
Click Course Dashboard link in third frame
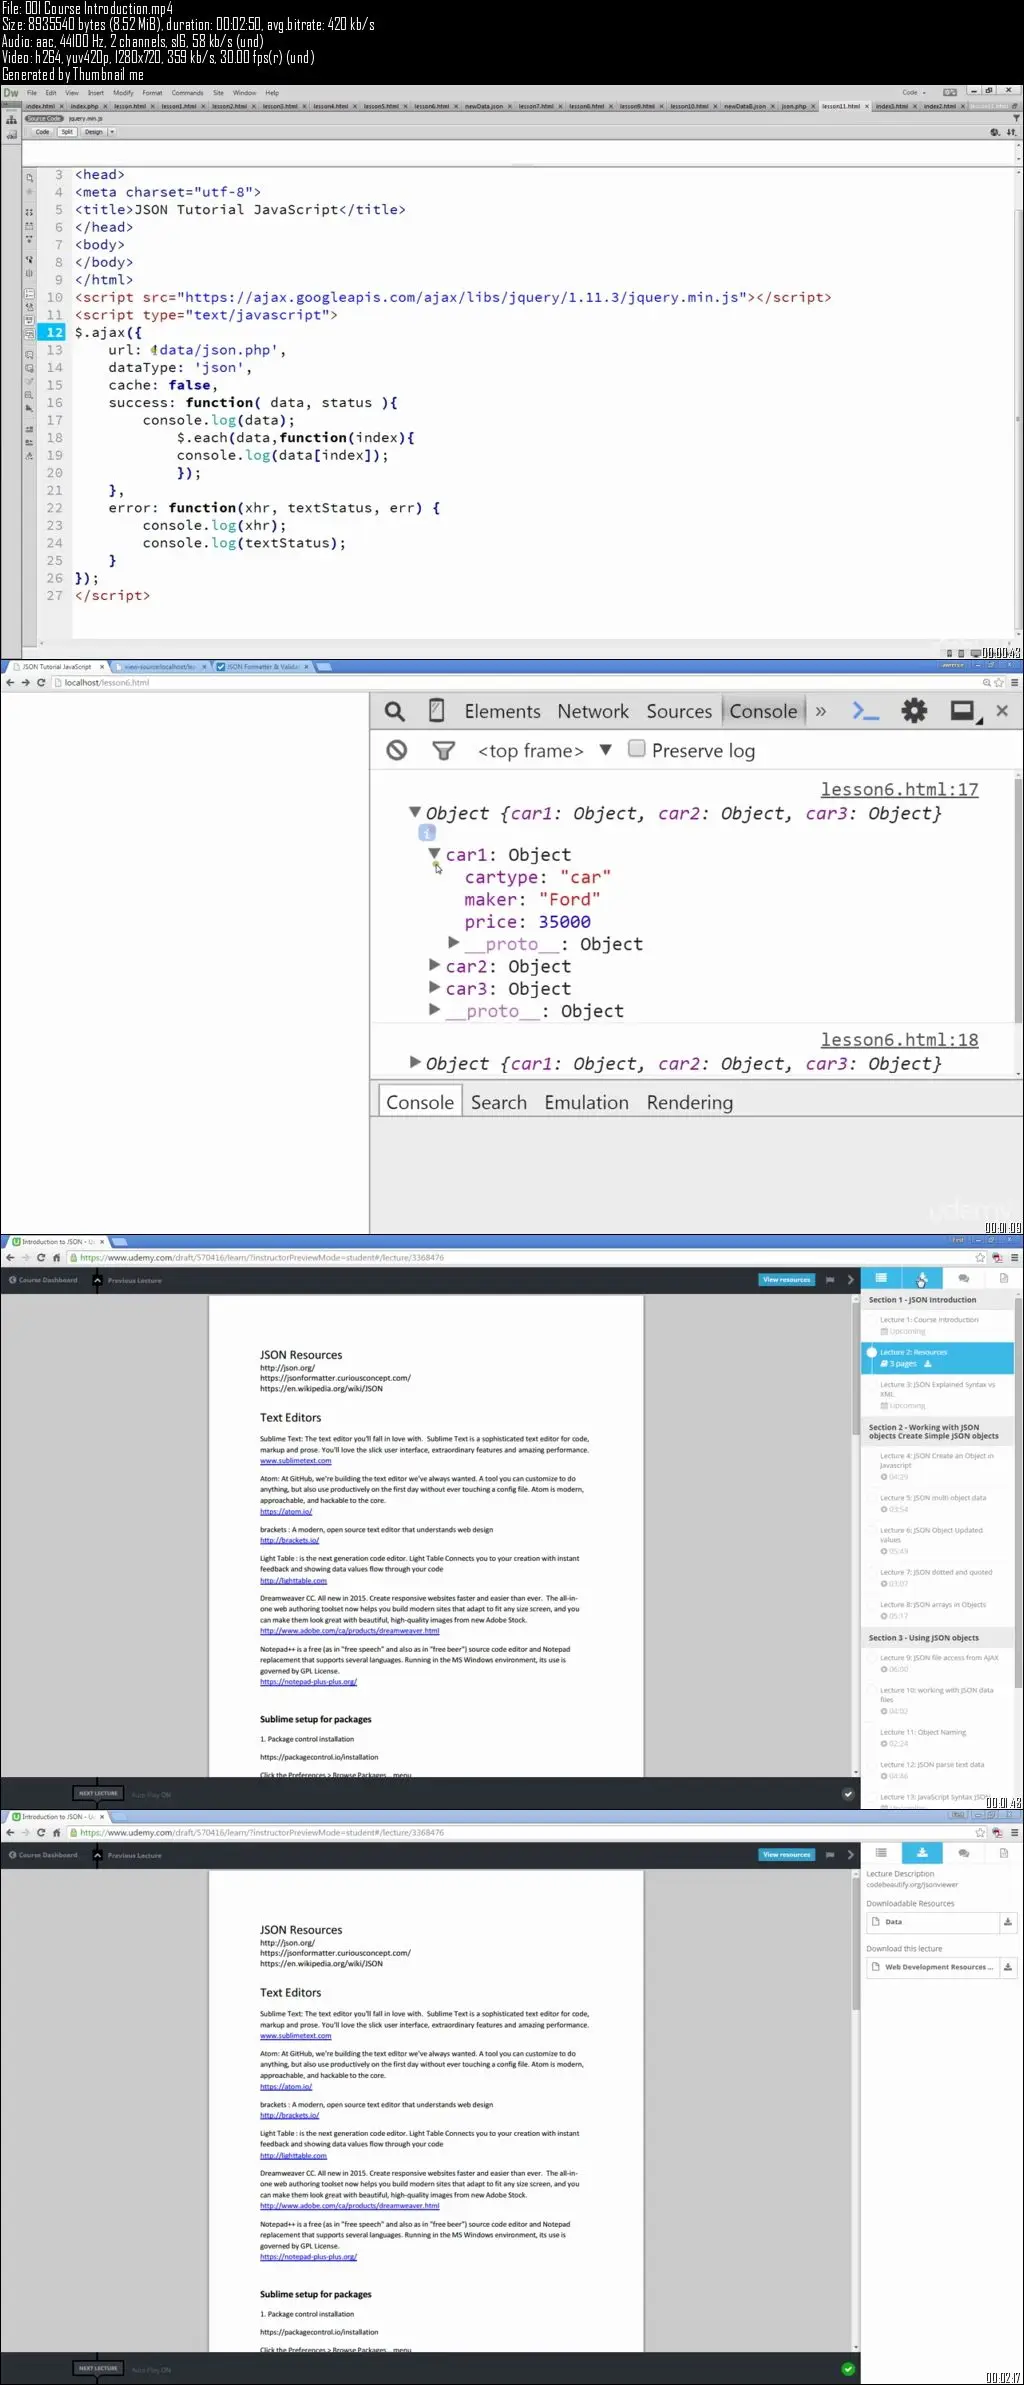point(43,1280)
